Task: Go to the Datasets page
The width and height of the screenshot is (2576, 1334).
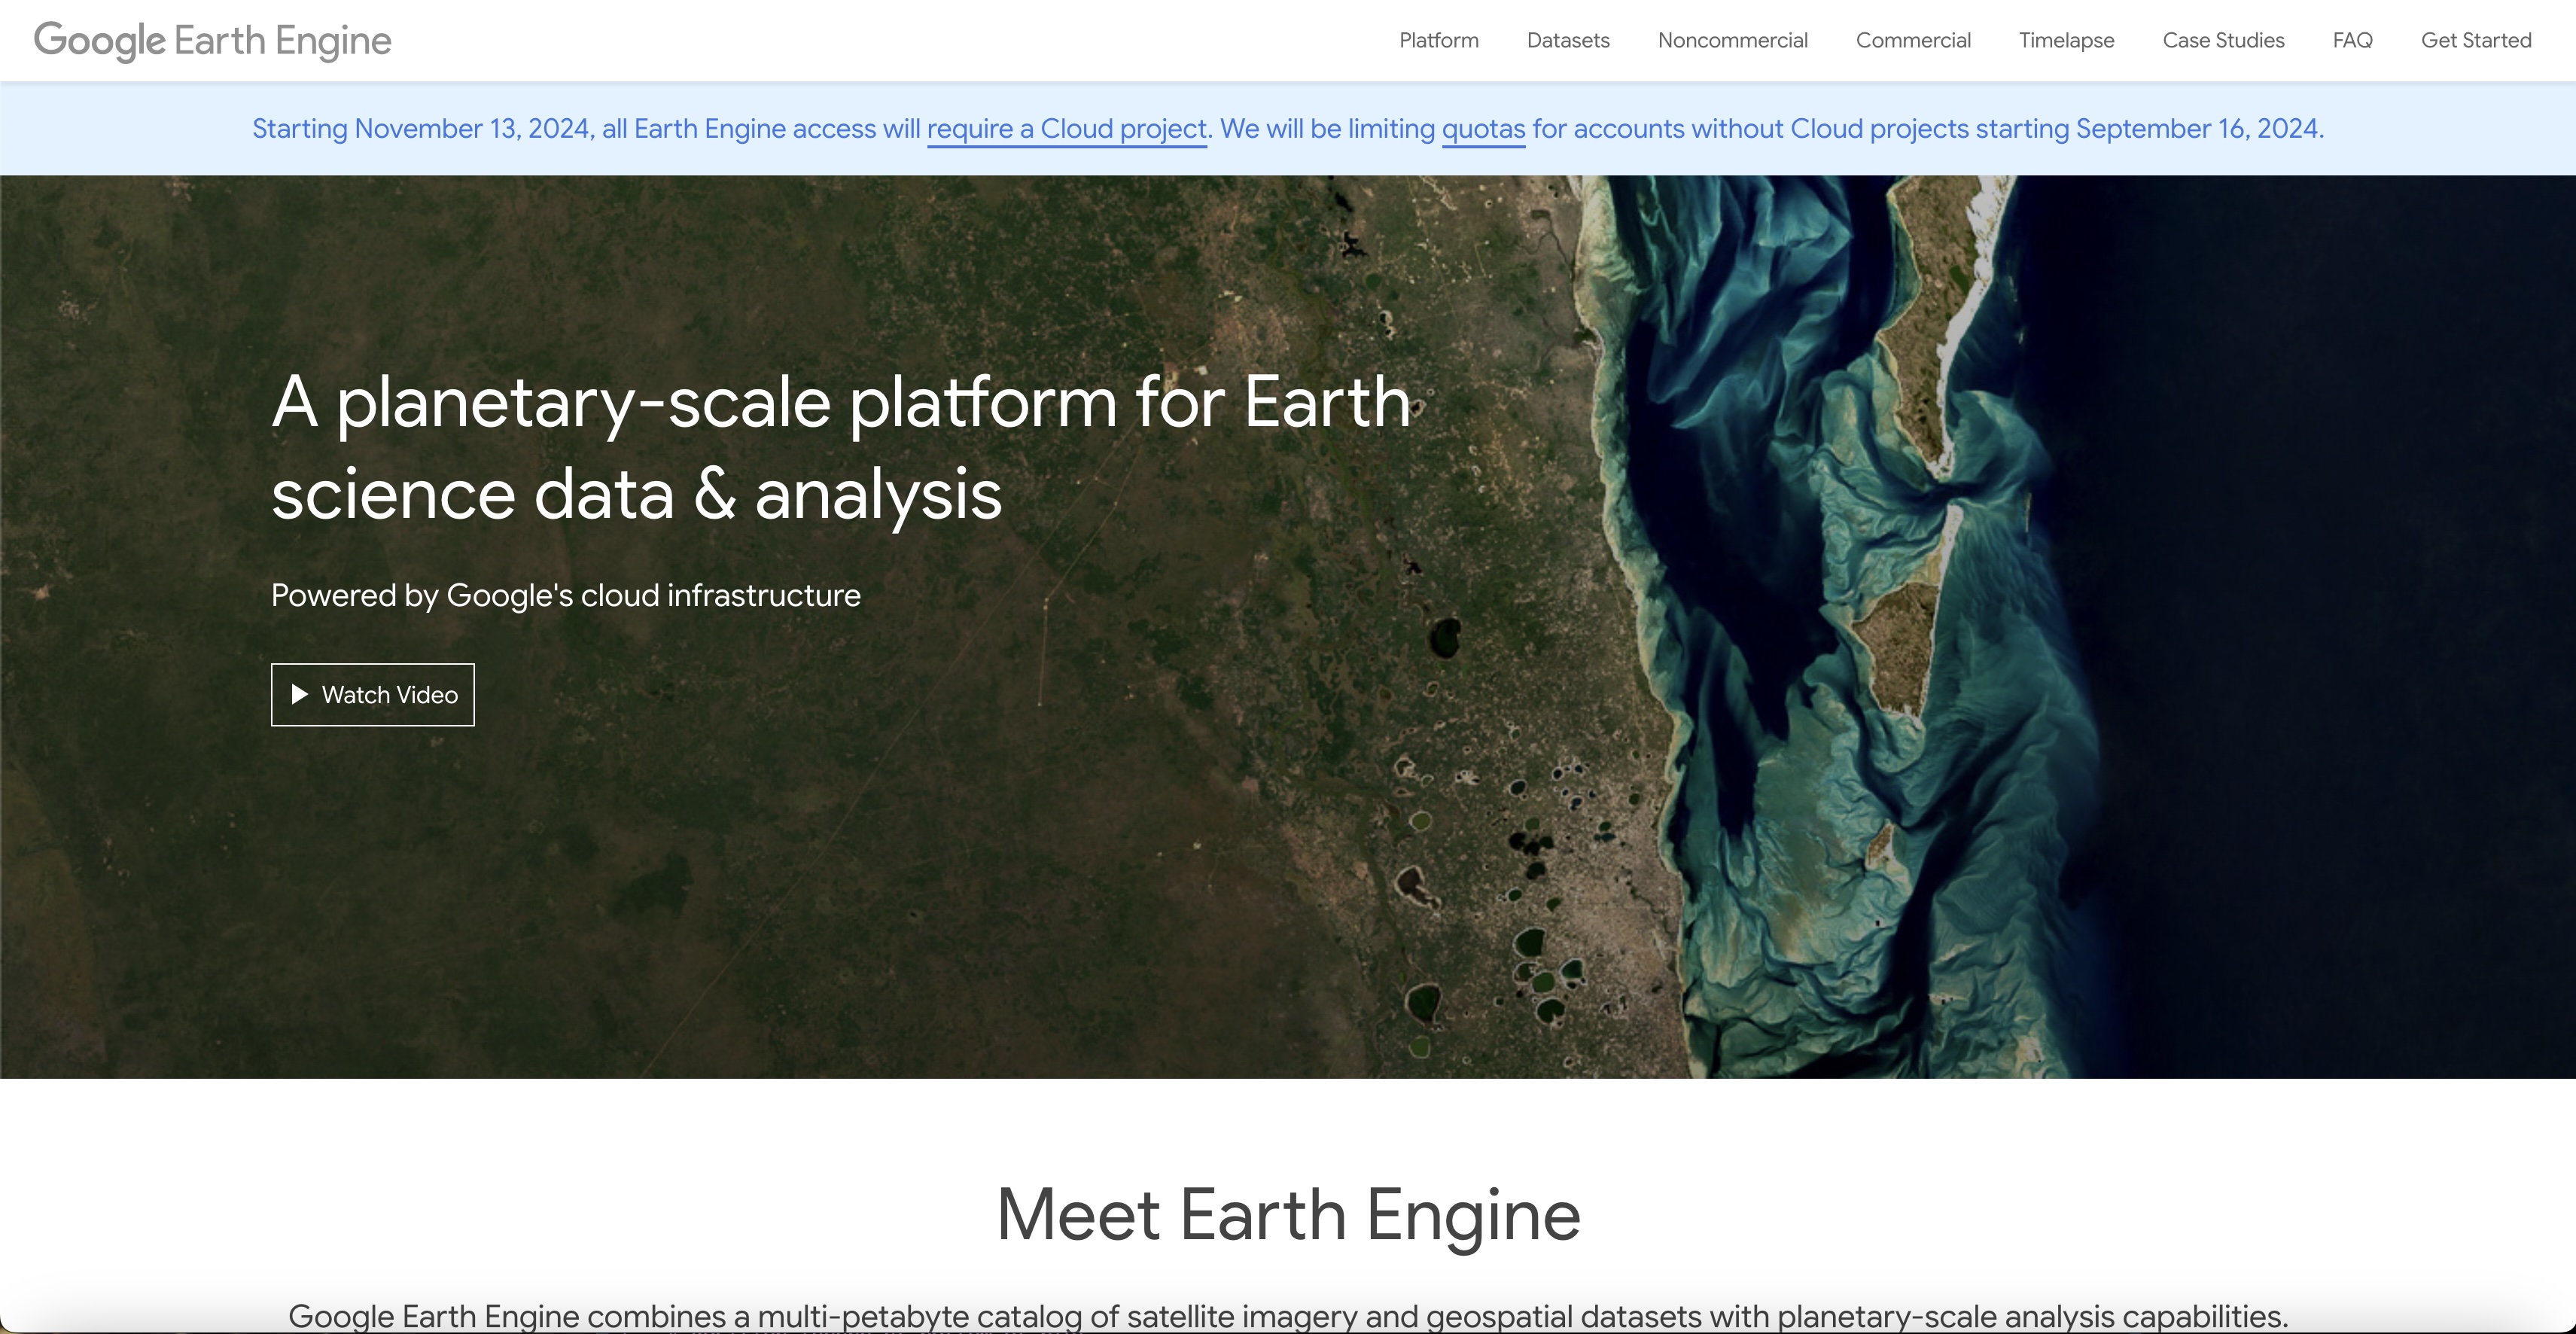Action: (1567, 40)
